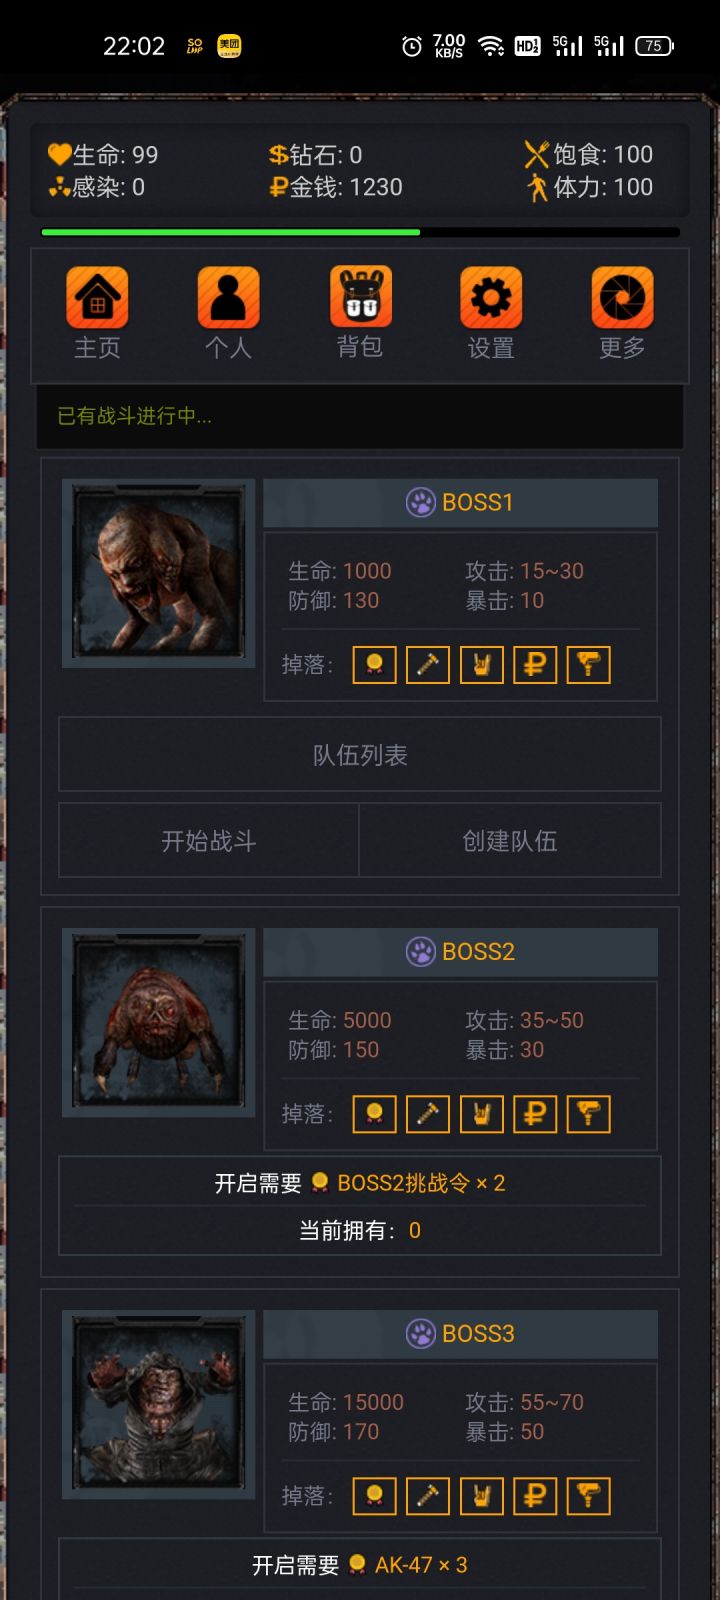This screenshot has width=720, height=1600.
Task: Select the BOSS3 title header
Action: tap(460, 1334)
